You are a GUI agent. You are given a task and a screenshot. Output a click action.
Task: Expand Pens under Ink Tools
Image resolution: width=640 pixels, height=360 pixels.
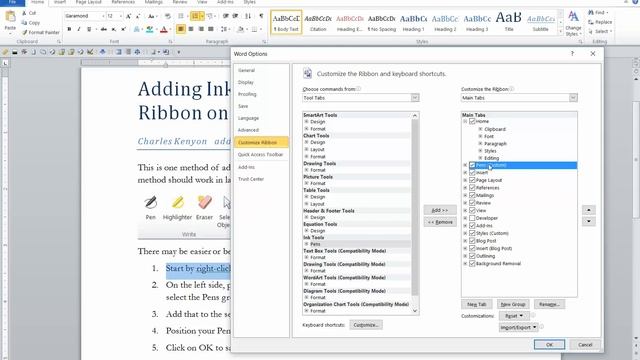[x=306, y=244]
